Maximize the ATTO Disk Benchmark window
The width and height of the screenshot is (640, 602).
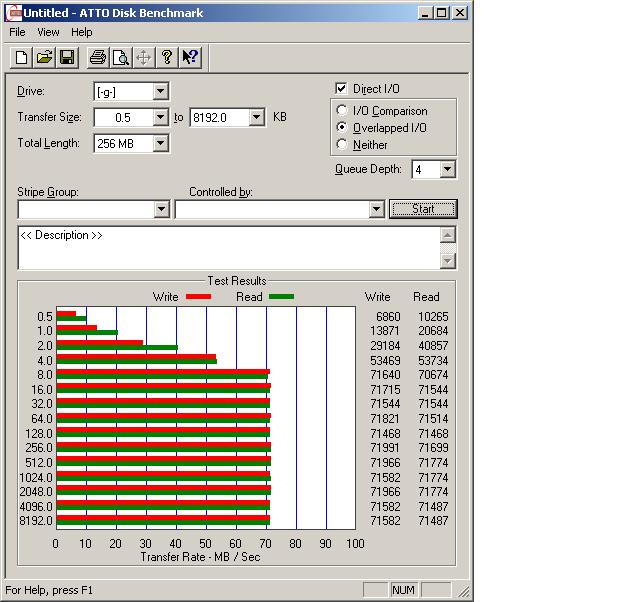point(441,13)
